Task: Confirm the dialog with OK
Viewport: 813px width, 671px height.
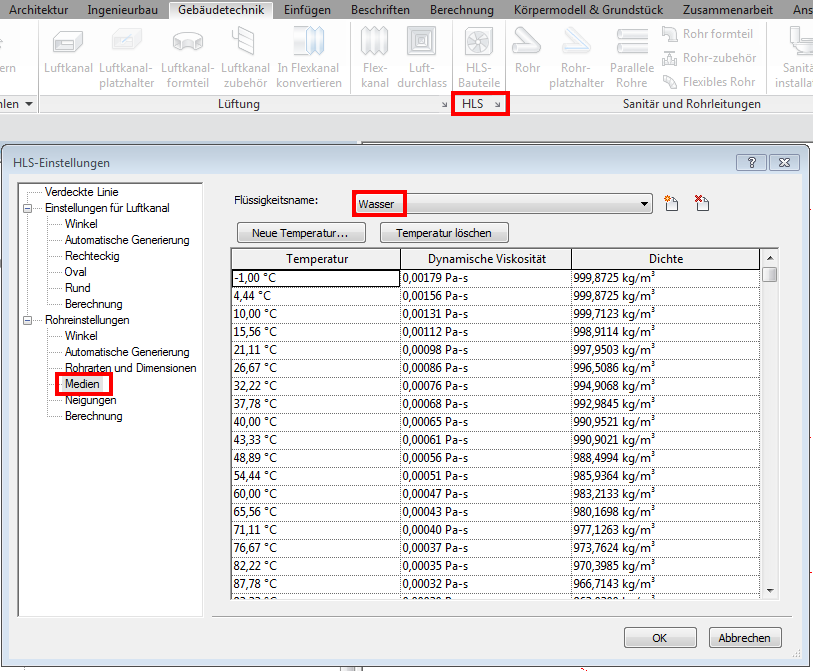Action: tap(659, 638)
